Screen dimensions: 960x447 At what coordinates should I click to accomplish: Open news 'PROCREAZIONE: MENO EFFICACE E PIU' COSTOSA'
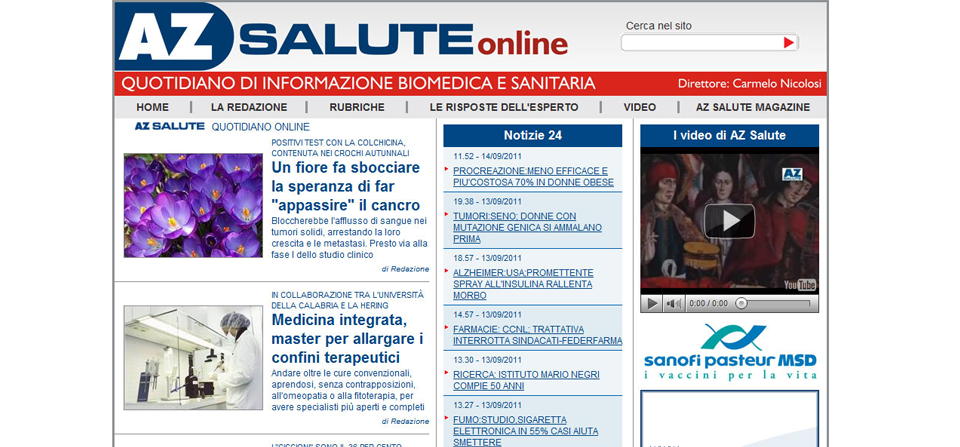533,176
